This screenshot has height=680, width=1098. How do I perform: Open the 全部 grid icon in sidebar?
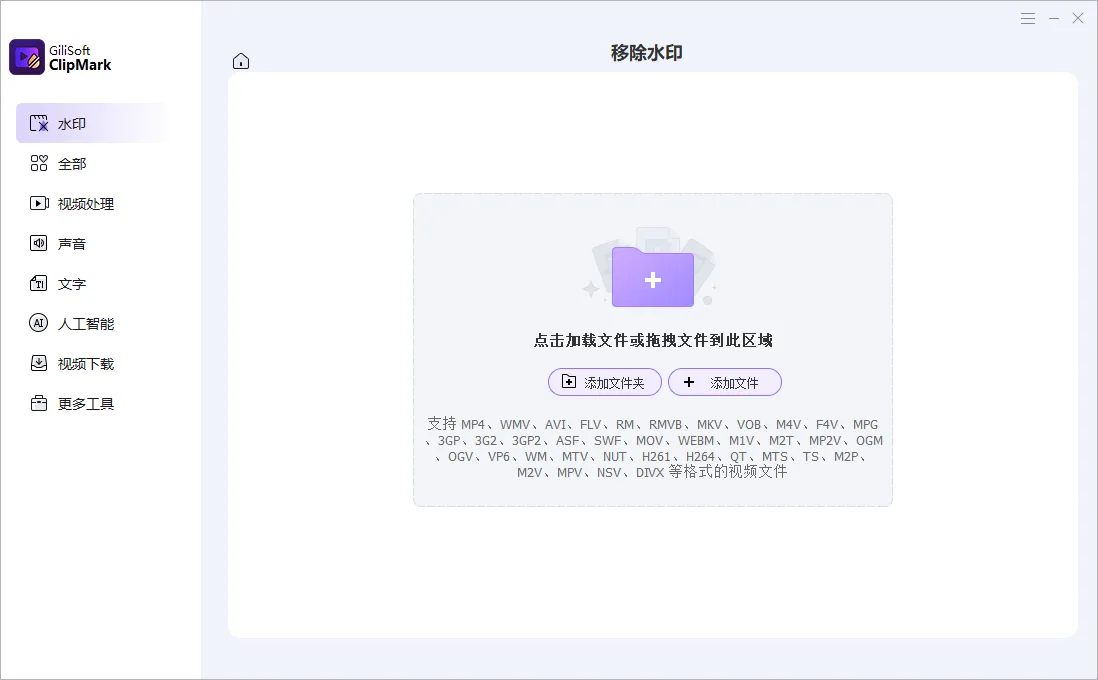[x=39, y=164]
